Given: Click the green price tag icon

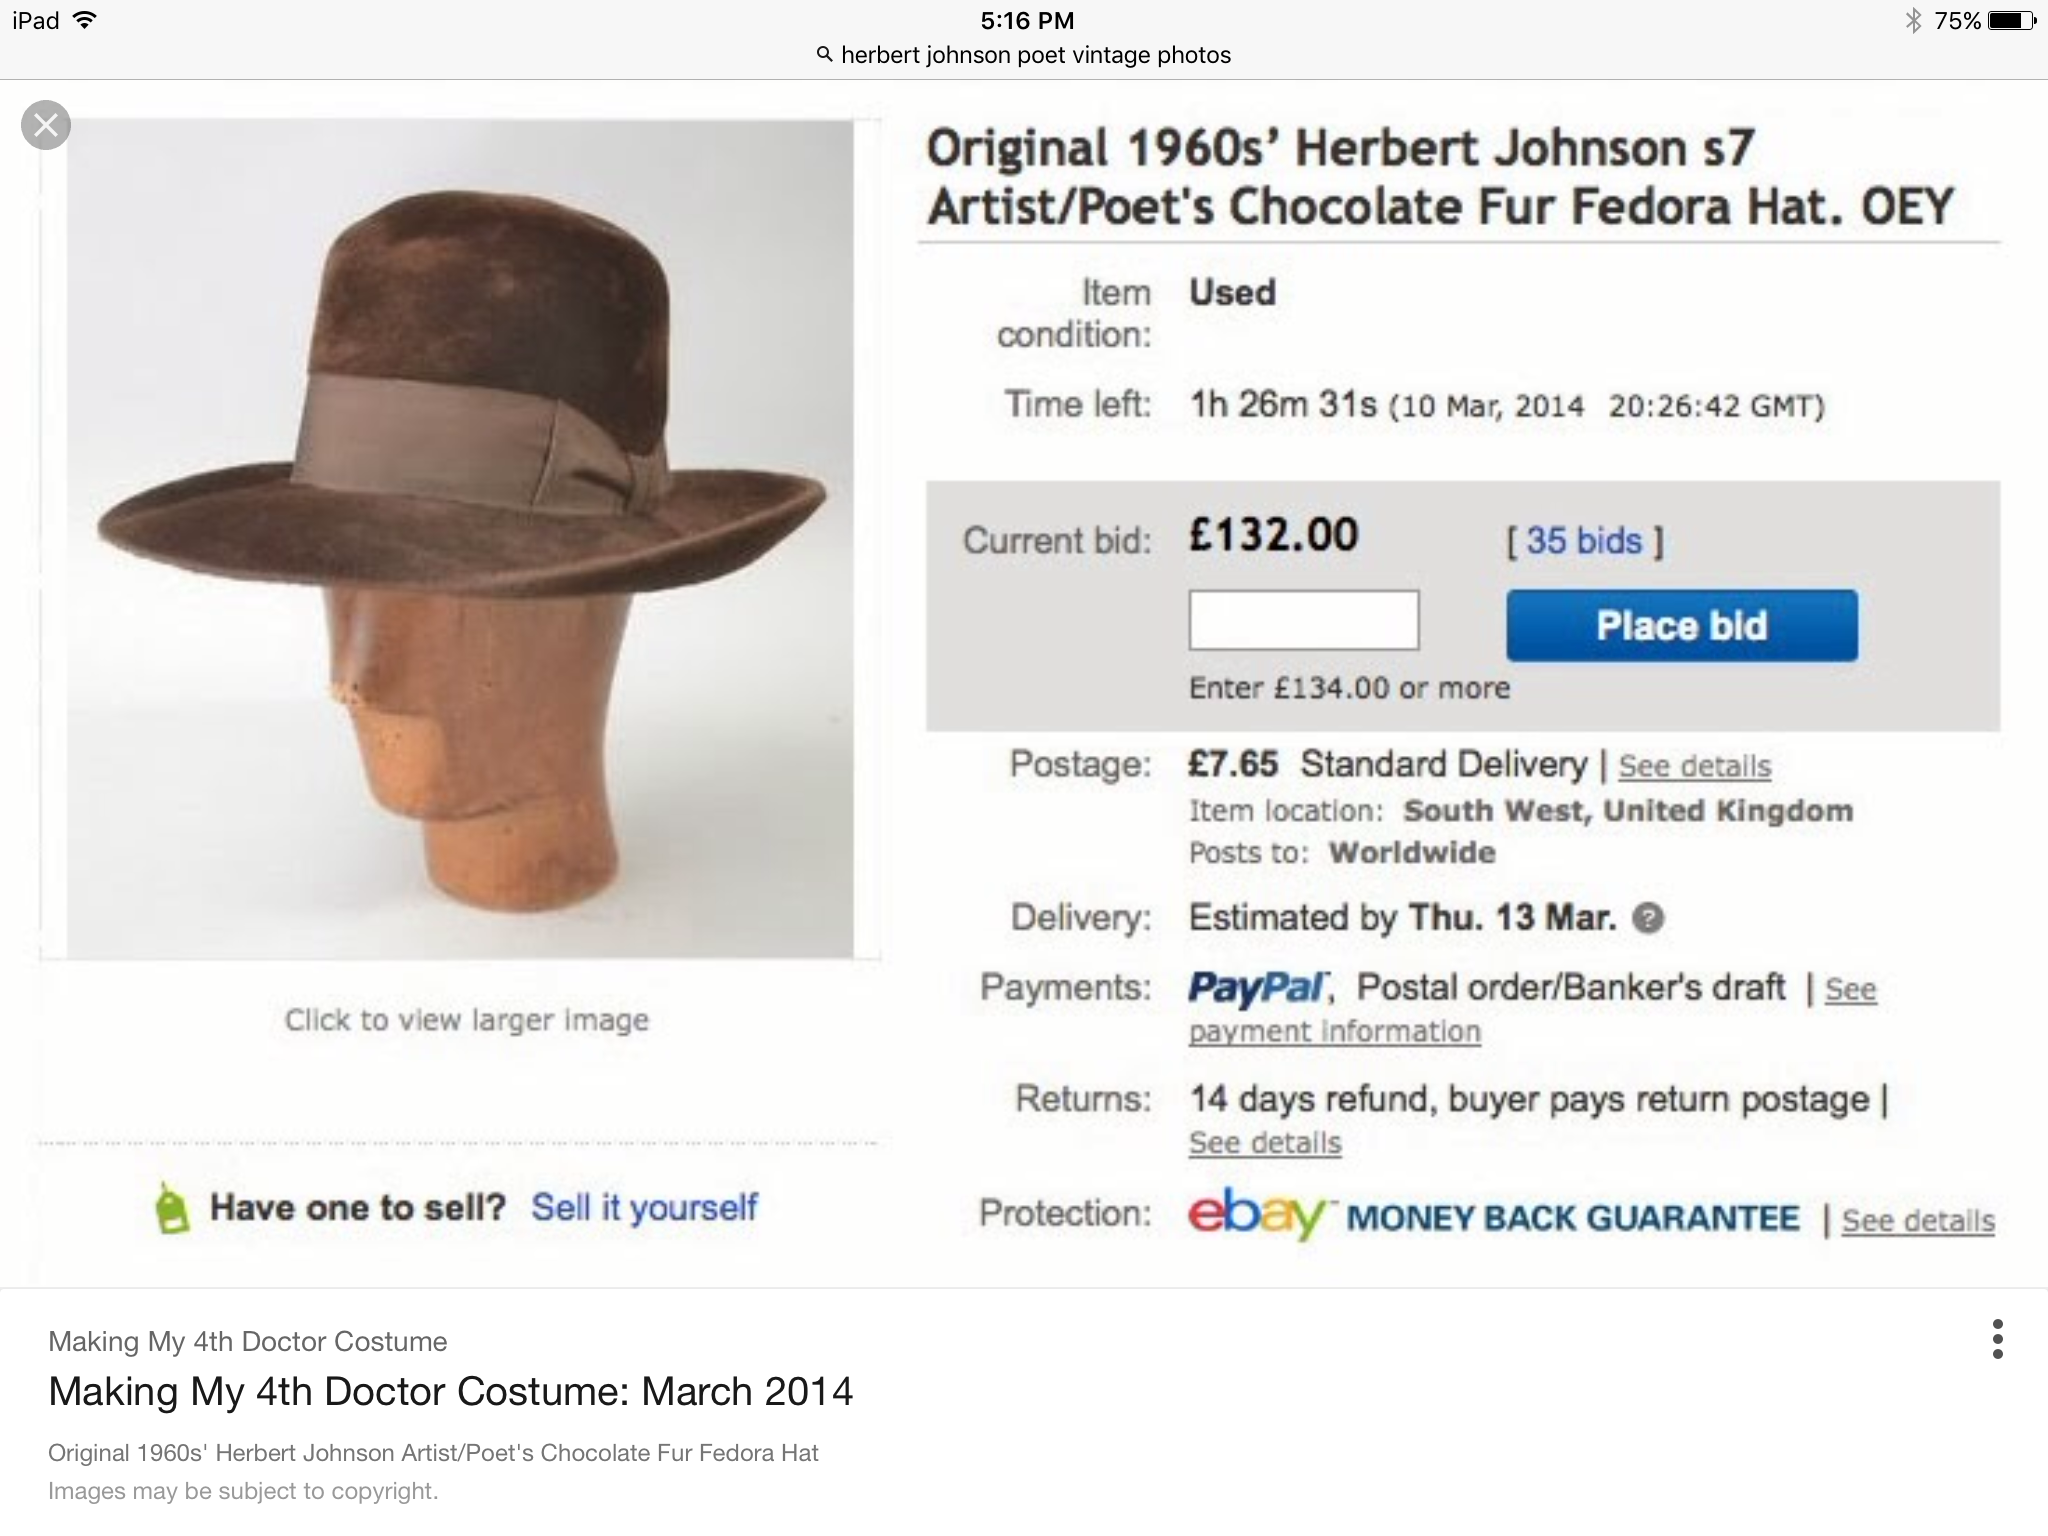Looking at the screenshot, I should [172, 1208].
